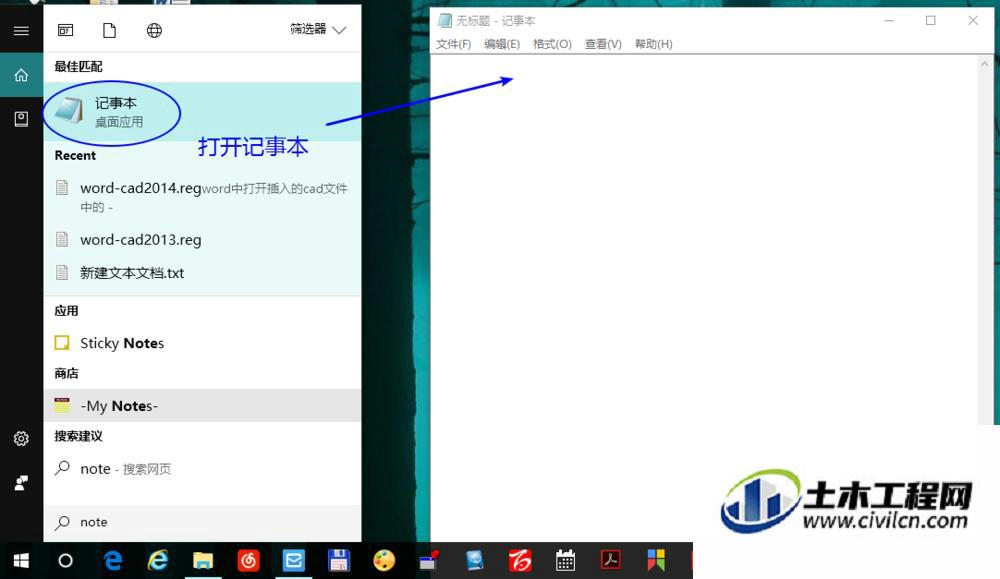The width and height of the screenshot is (1000, 579).
Task: Close the Notepad window
Action: click(x=973, y=20)
